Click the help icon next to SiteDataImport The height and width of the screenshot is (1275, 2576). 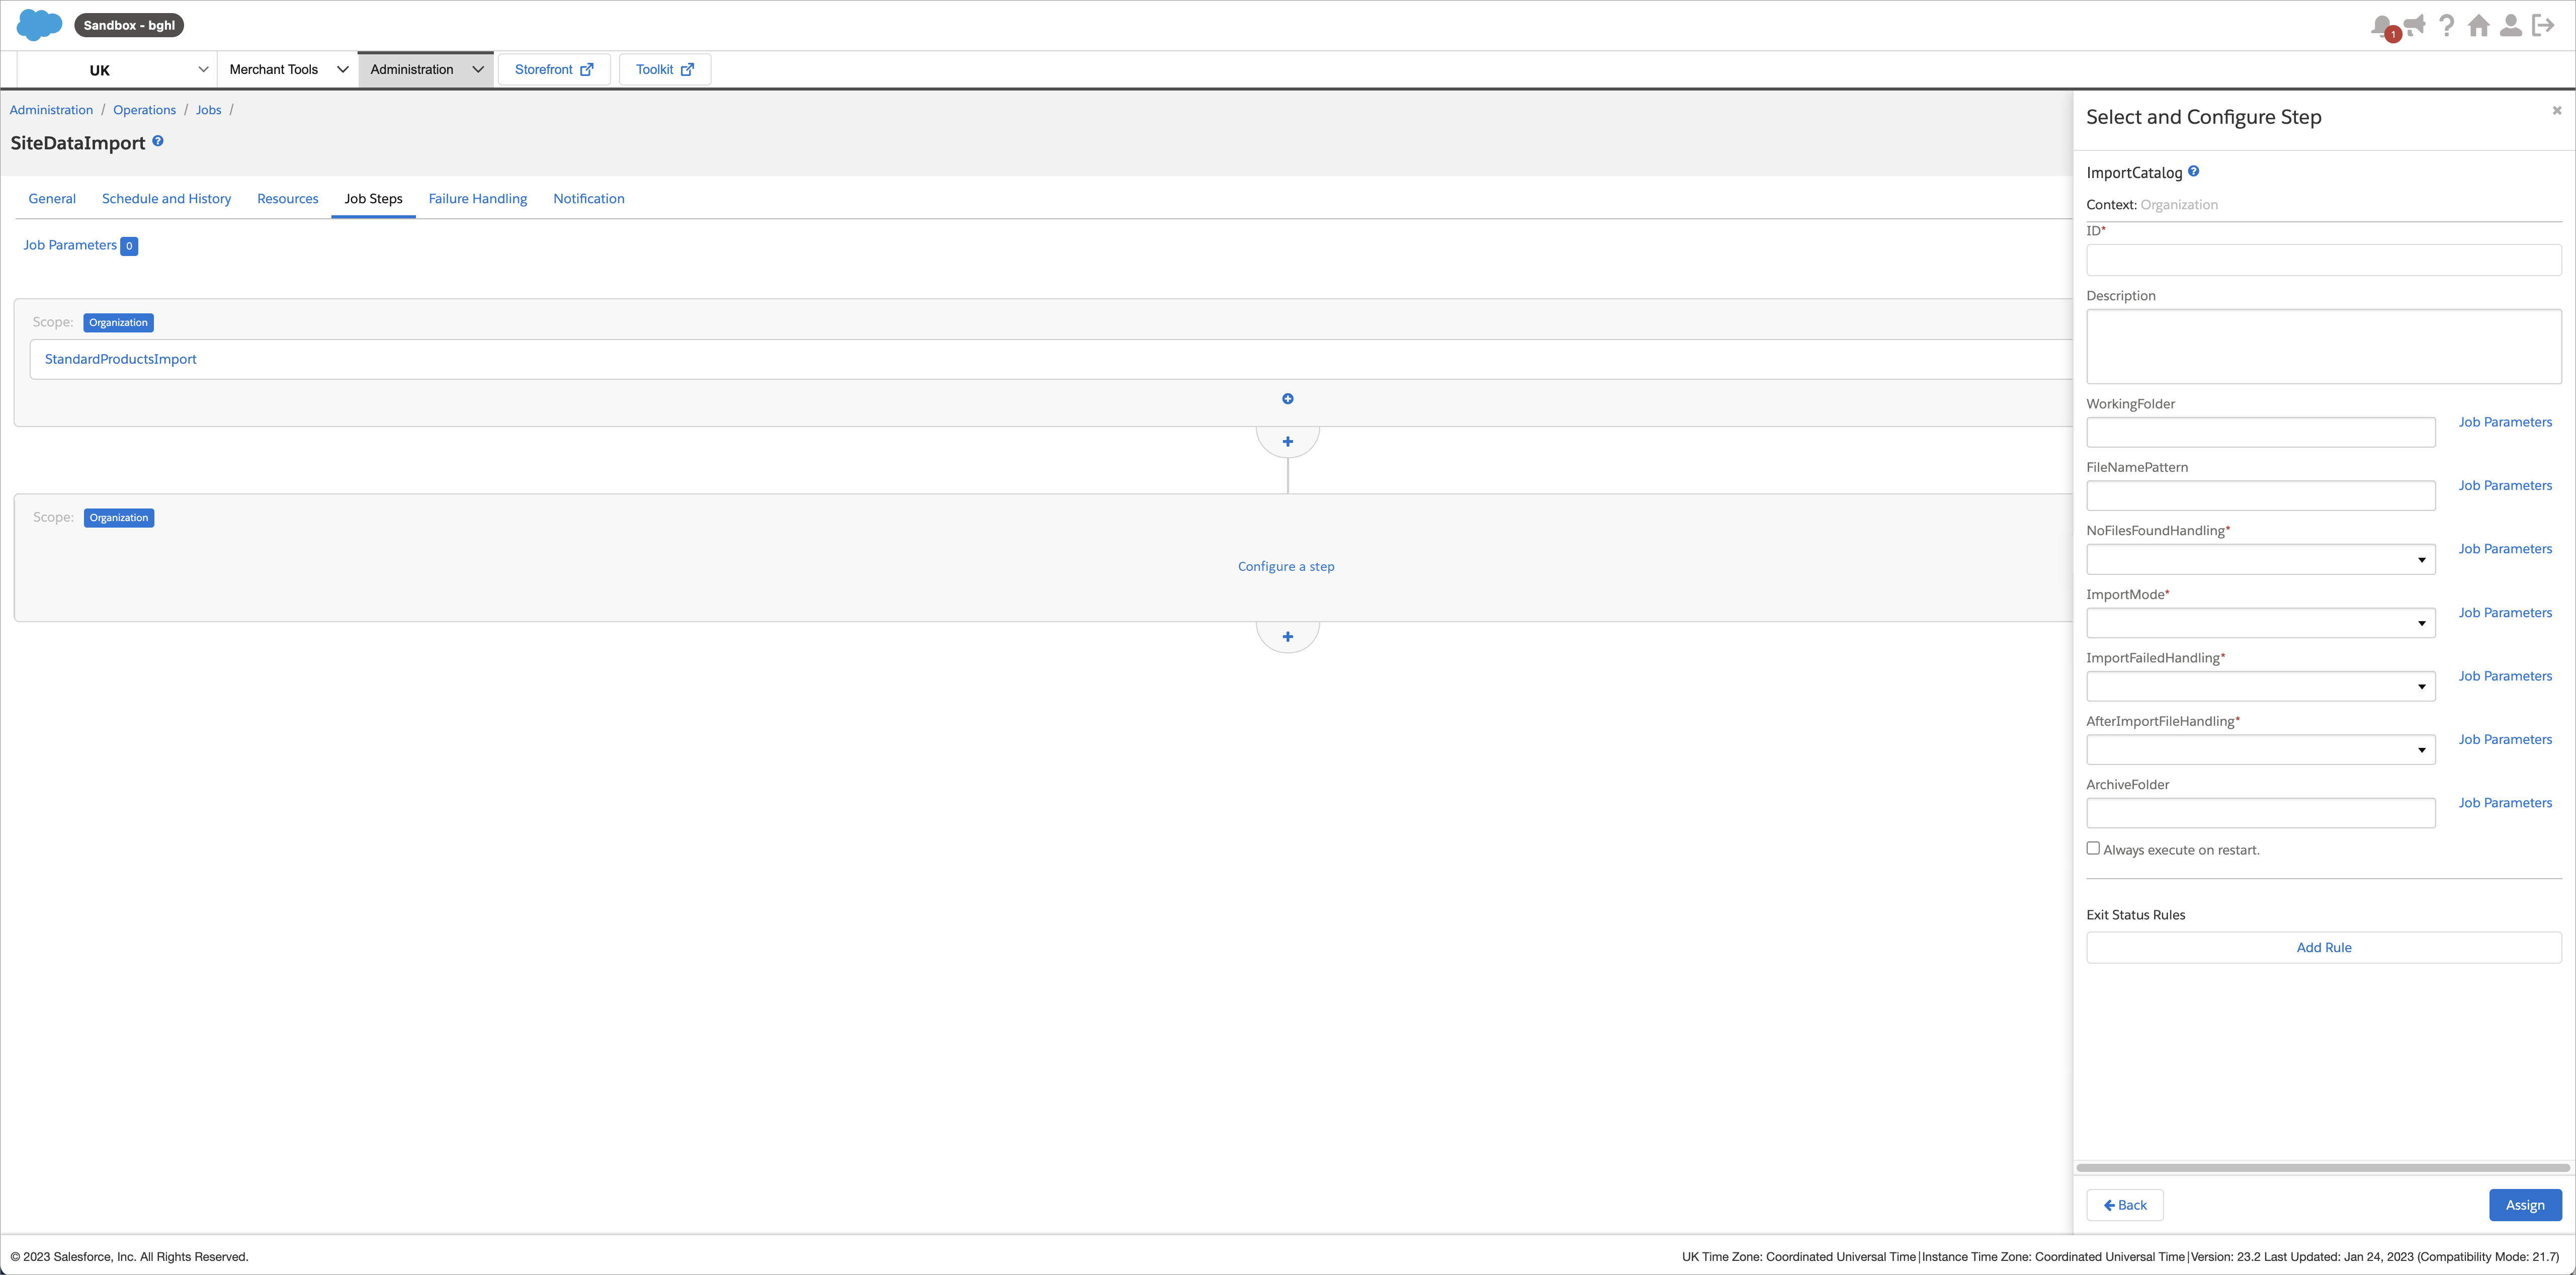coord(158,142)
